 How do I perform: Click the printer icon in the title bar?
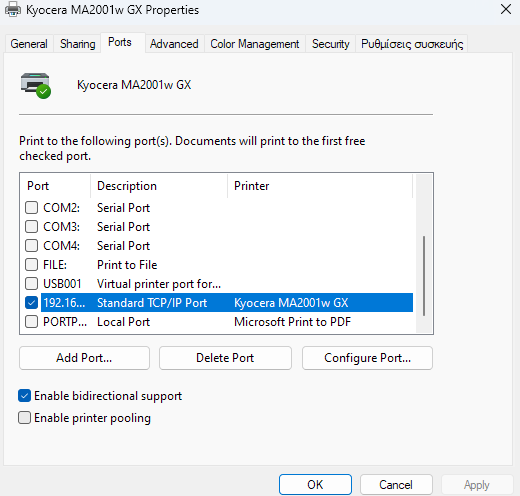[x=13, y=9]
